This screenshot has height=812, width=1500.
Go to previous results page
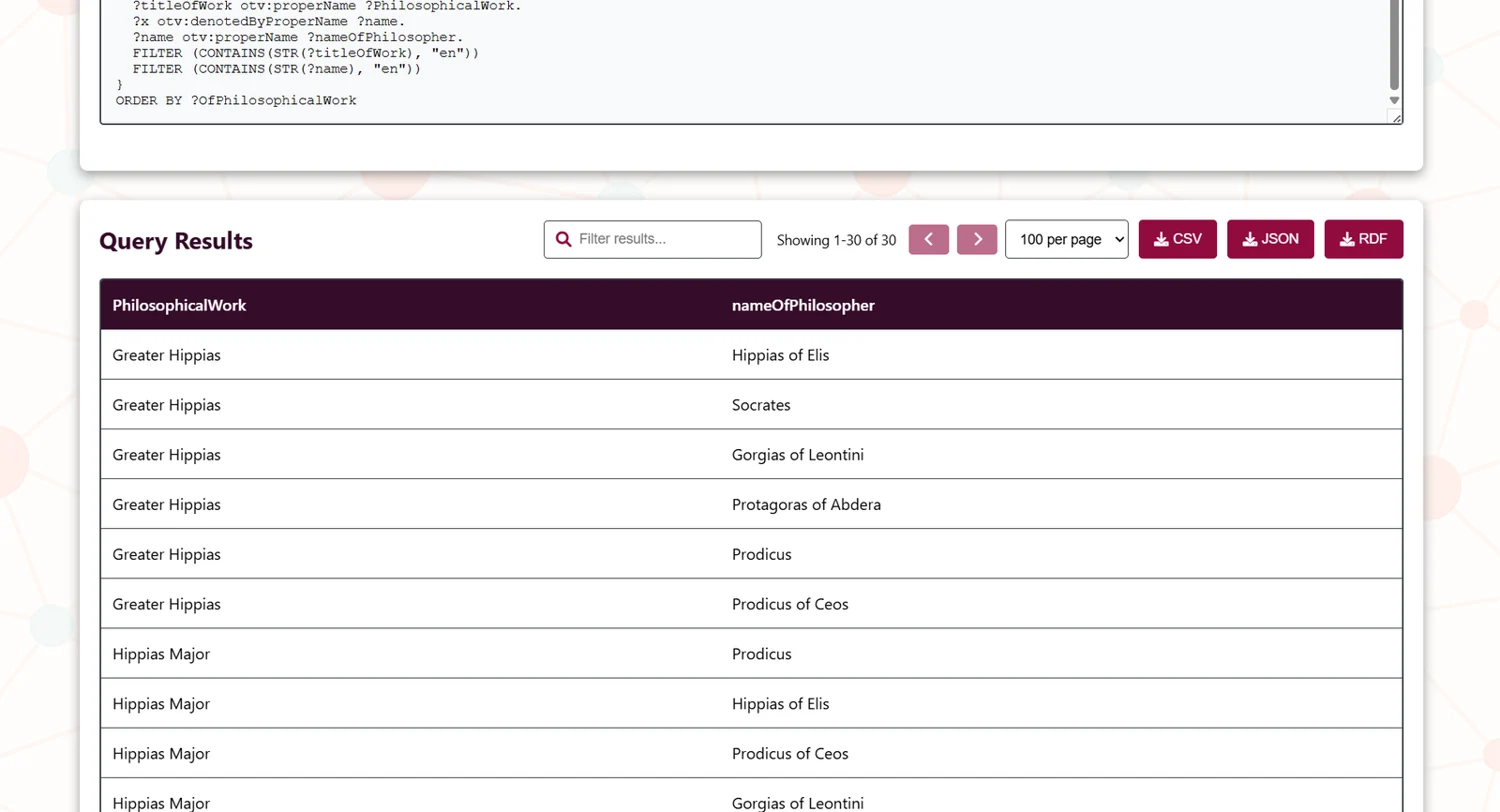928,240
